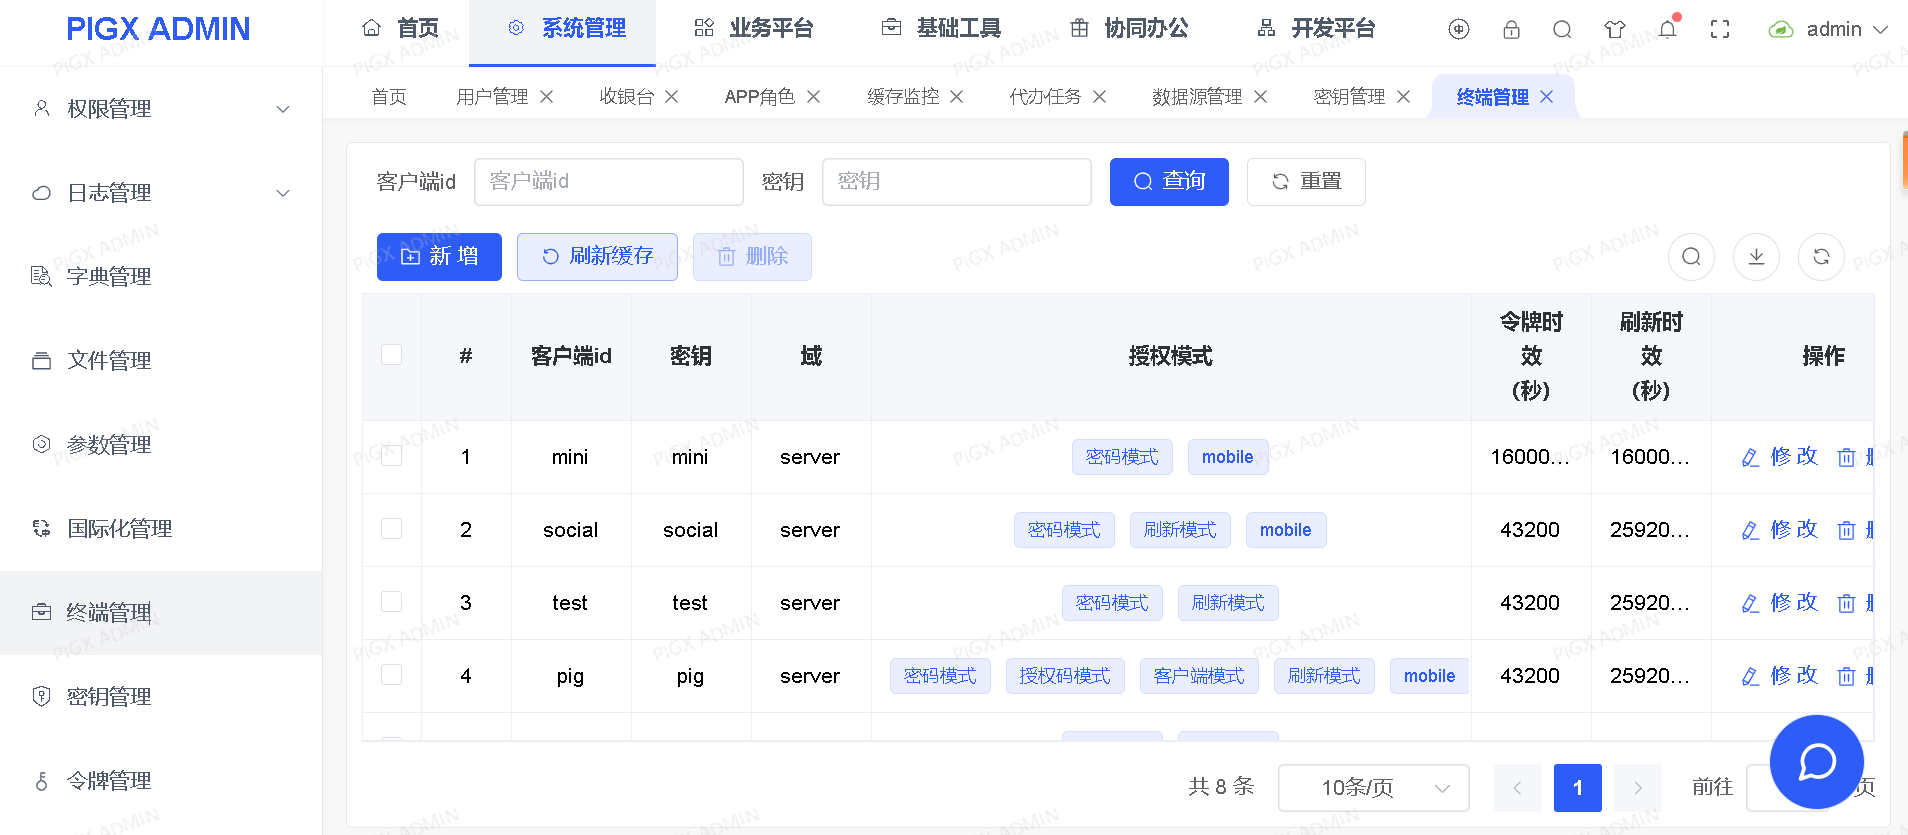Open the 协同办公 top menu
This screenshot has height=835, width=1908.
pos(1128,29)
